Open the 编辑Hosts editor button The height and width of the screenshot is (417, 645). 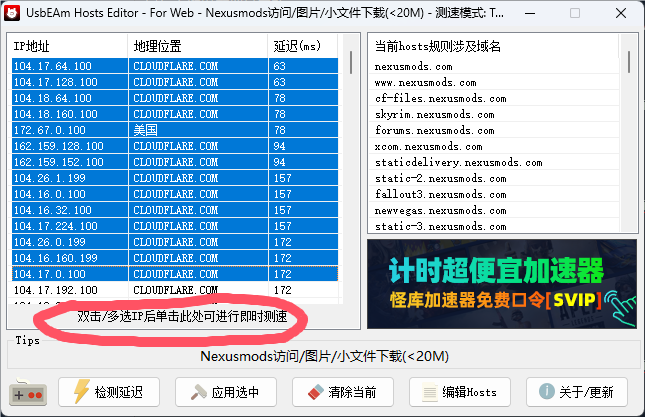[x=460, y=392]
